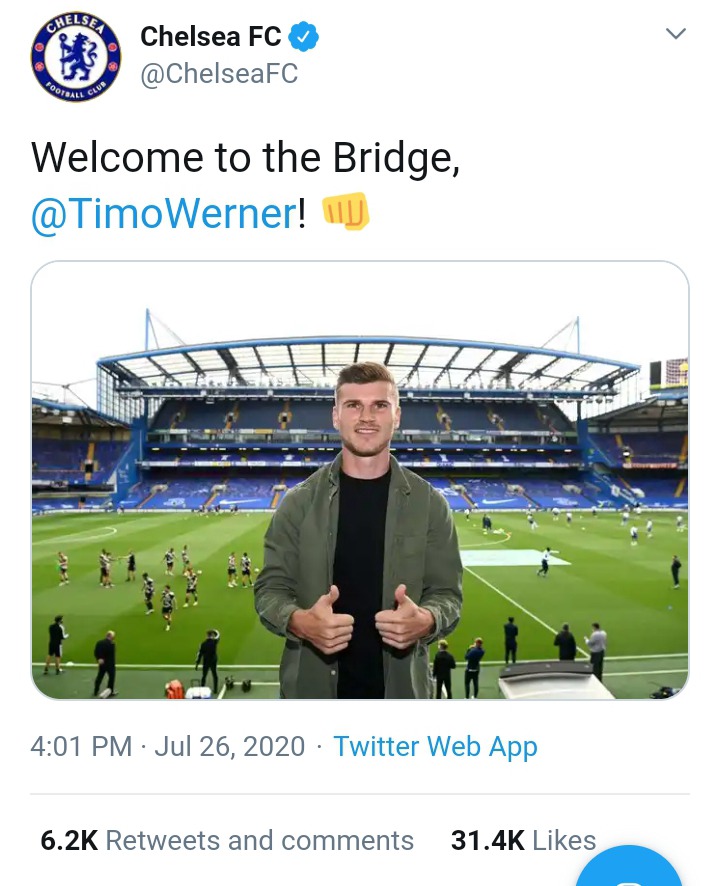Image resolution: width=720 pixels, height=886 pixels.
Task: Click the blue verified badge
Action: click(304, 38)
